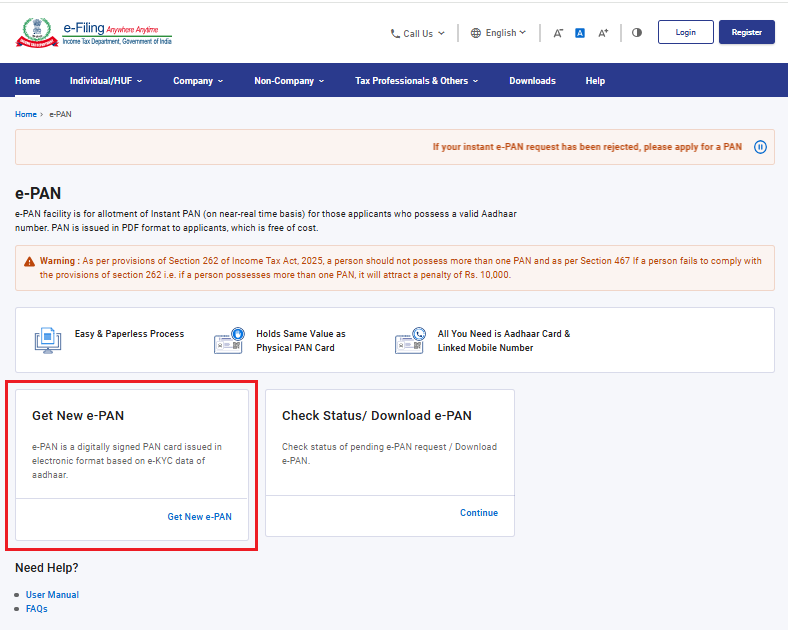Pause the scrolling e-PAN rejection notice
This screenshot has width=788, height=630.
pos(760,147)
